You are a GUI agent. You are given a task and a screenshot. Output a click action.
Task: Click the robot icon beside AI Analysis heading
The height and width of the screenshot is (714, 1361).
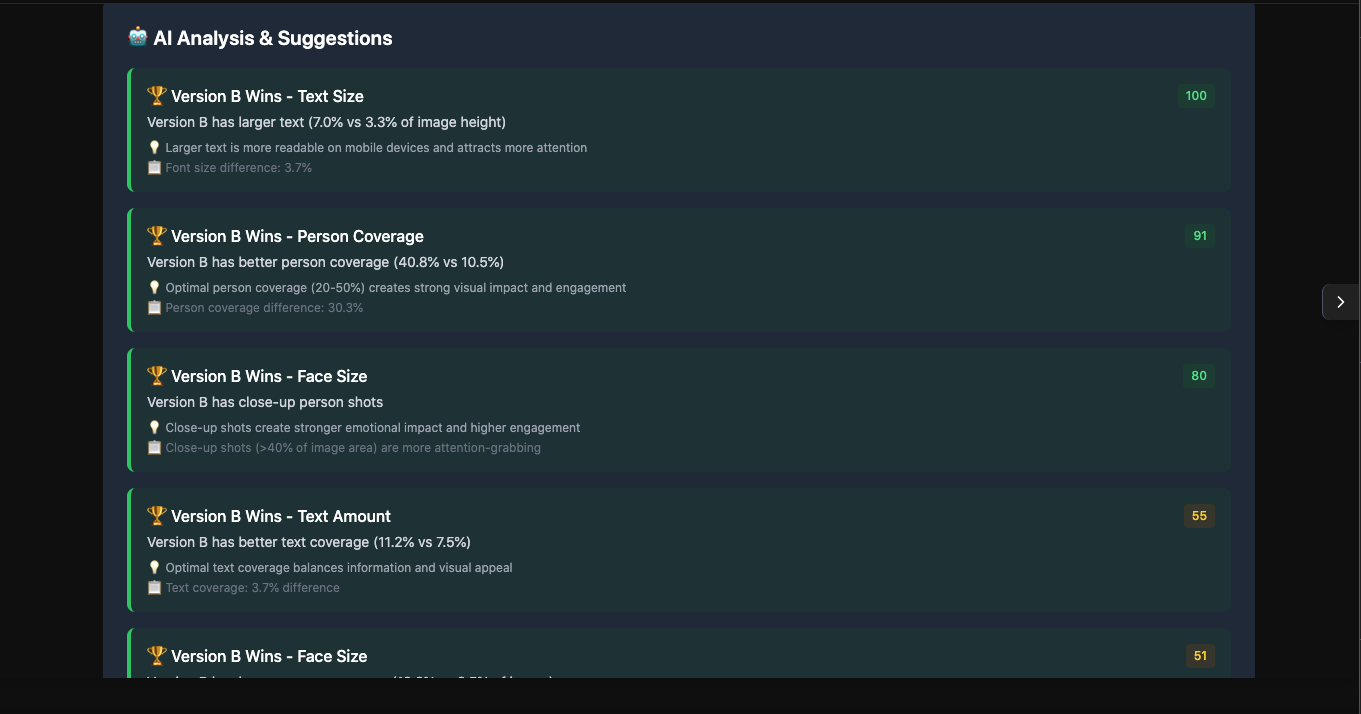click(138, 37)
